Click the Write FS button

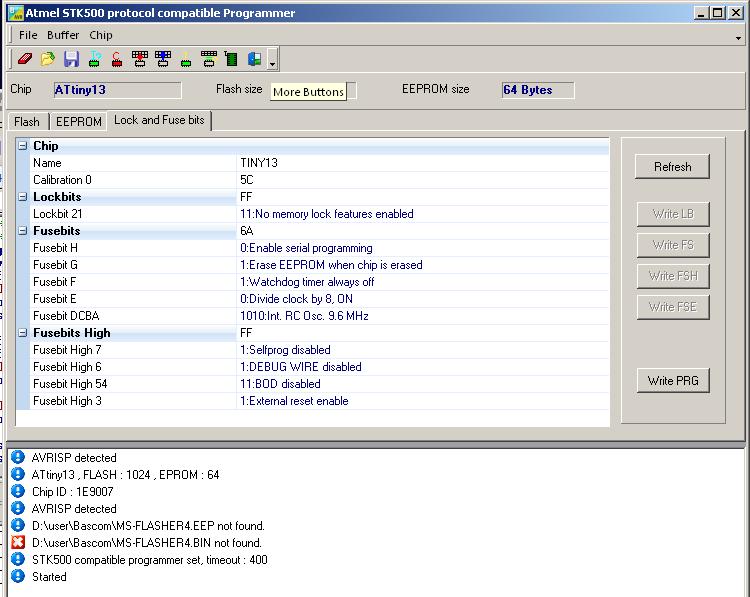coord(673,245)
